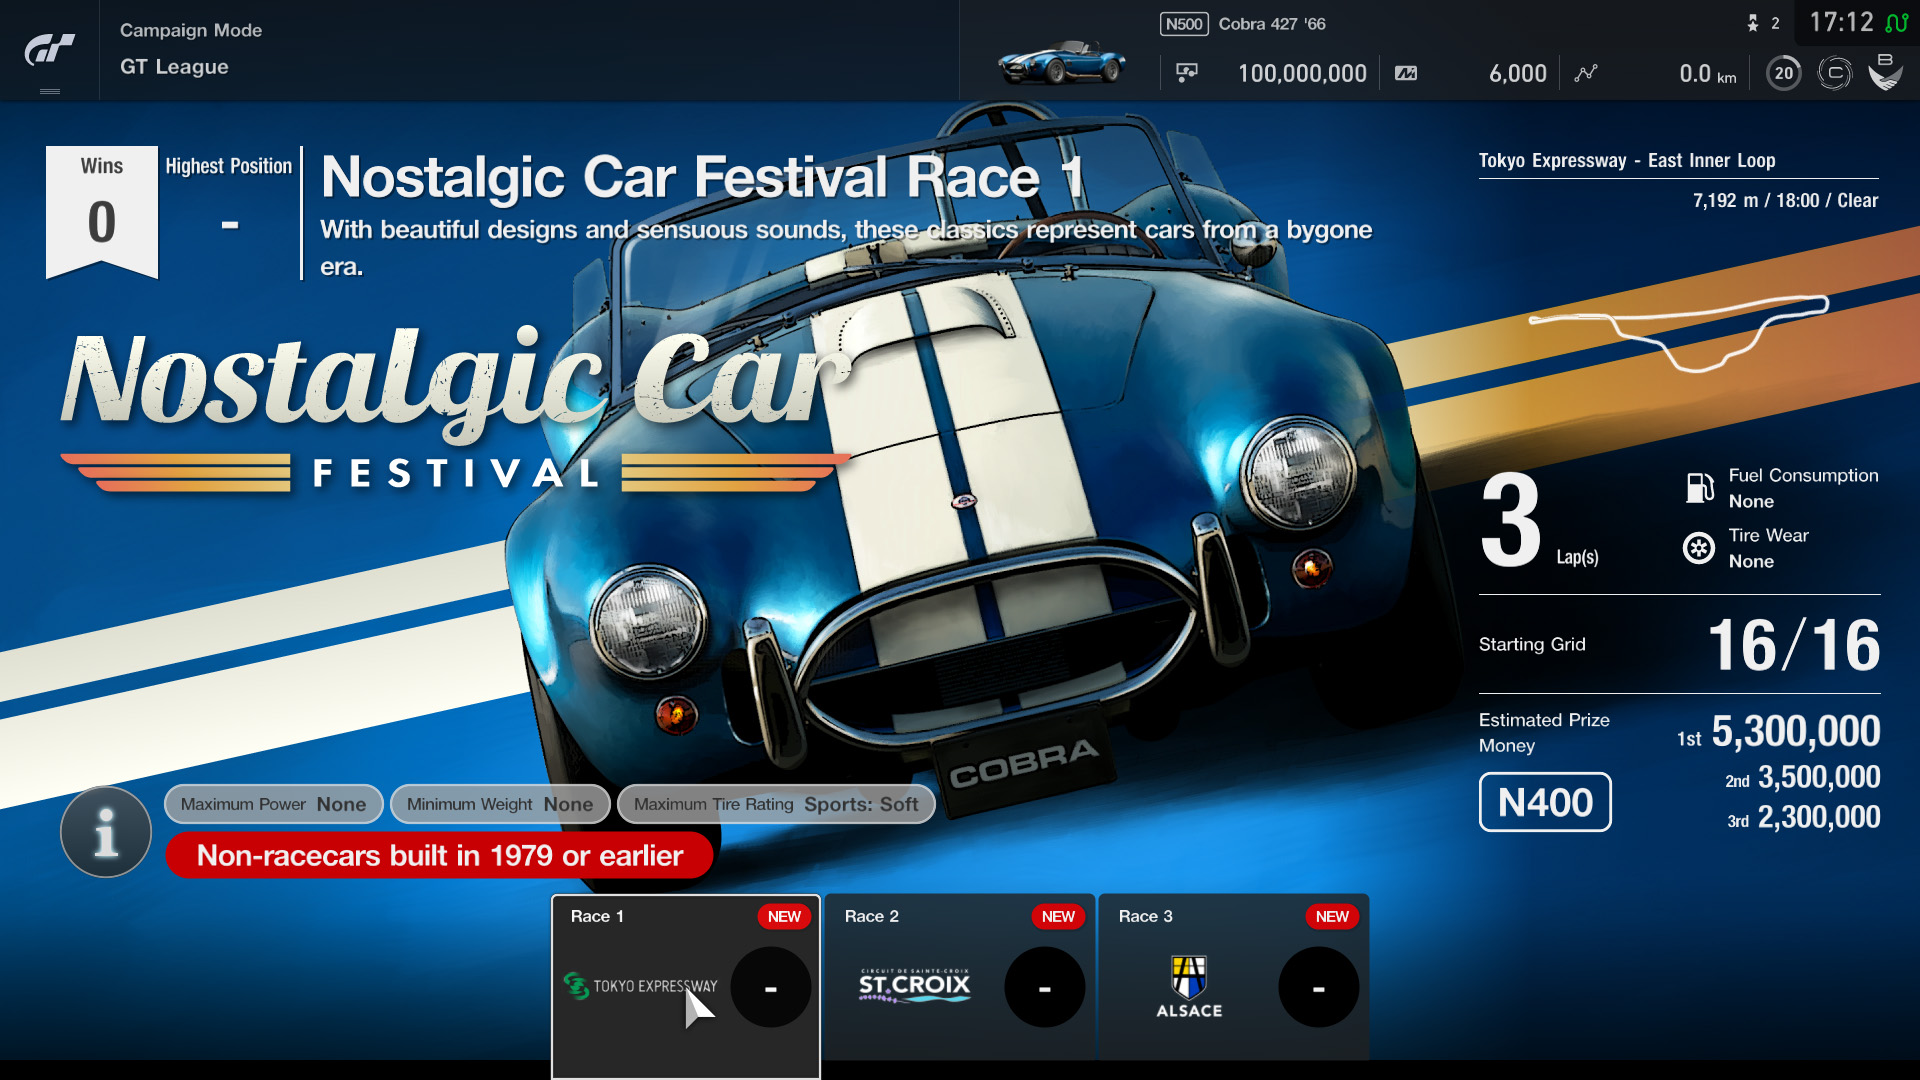Viewport: 1920px width, 1080px height.
Task: Click the level 20 collector badge
Action: pyautogui.click(x=1783, y=73)
